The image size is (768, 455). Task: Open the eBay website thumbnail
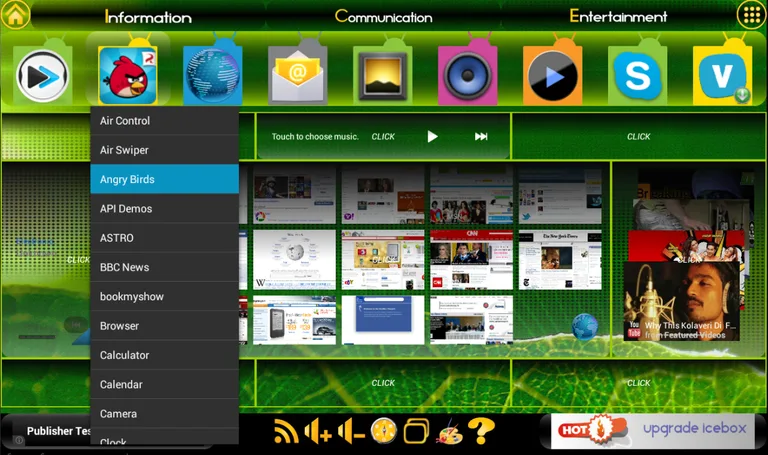(x=383, y=260)
